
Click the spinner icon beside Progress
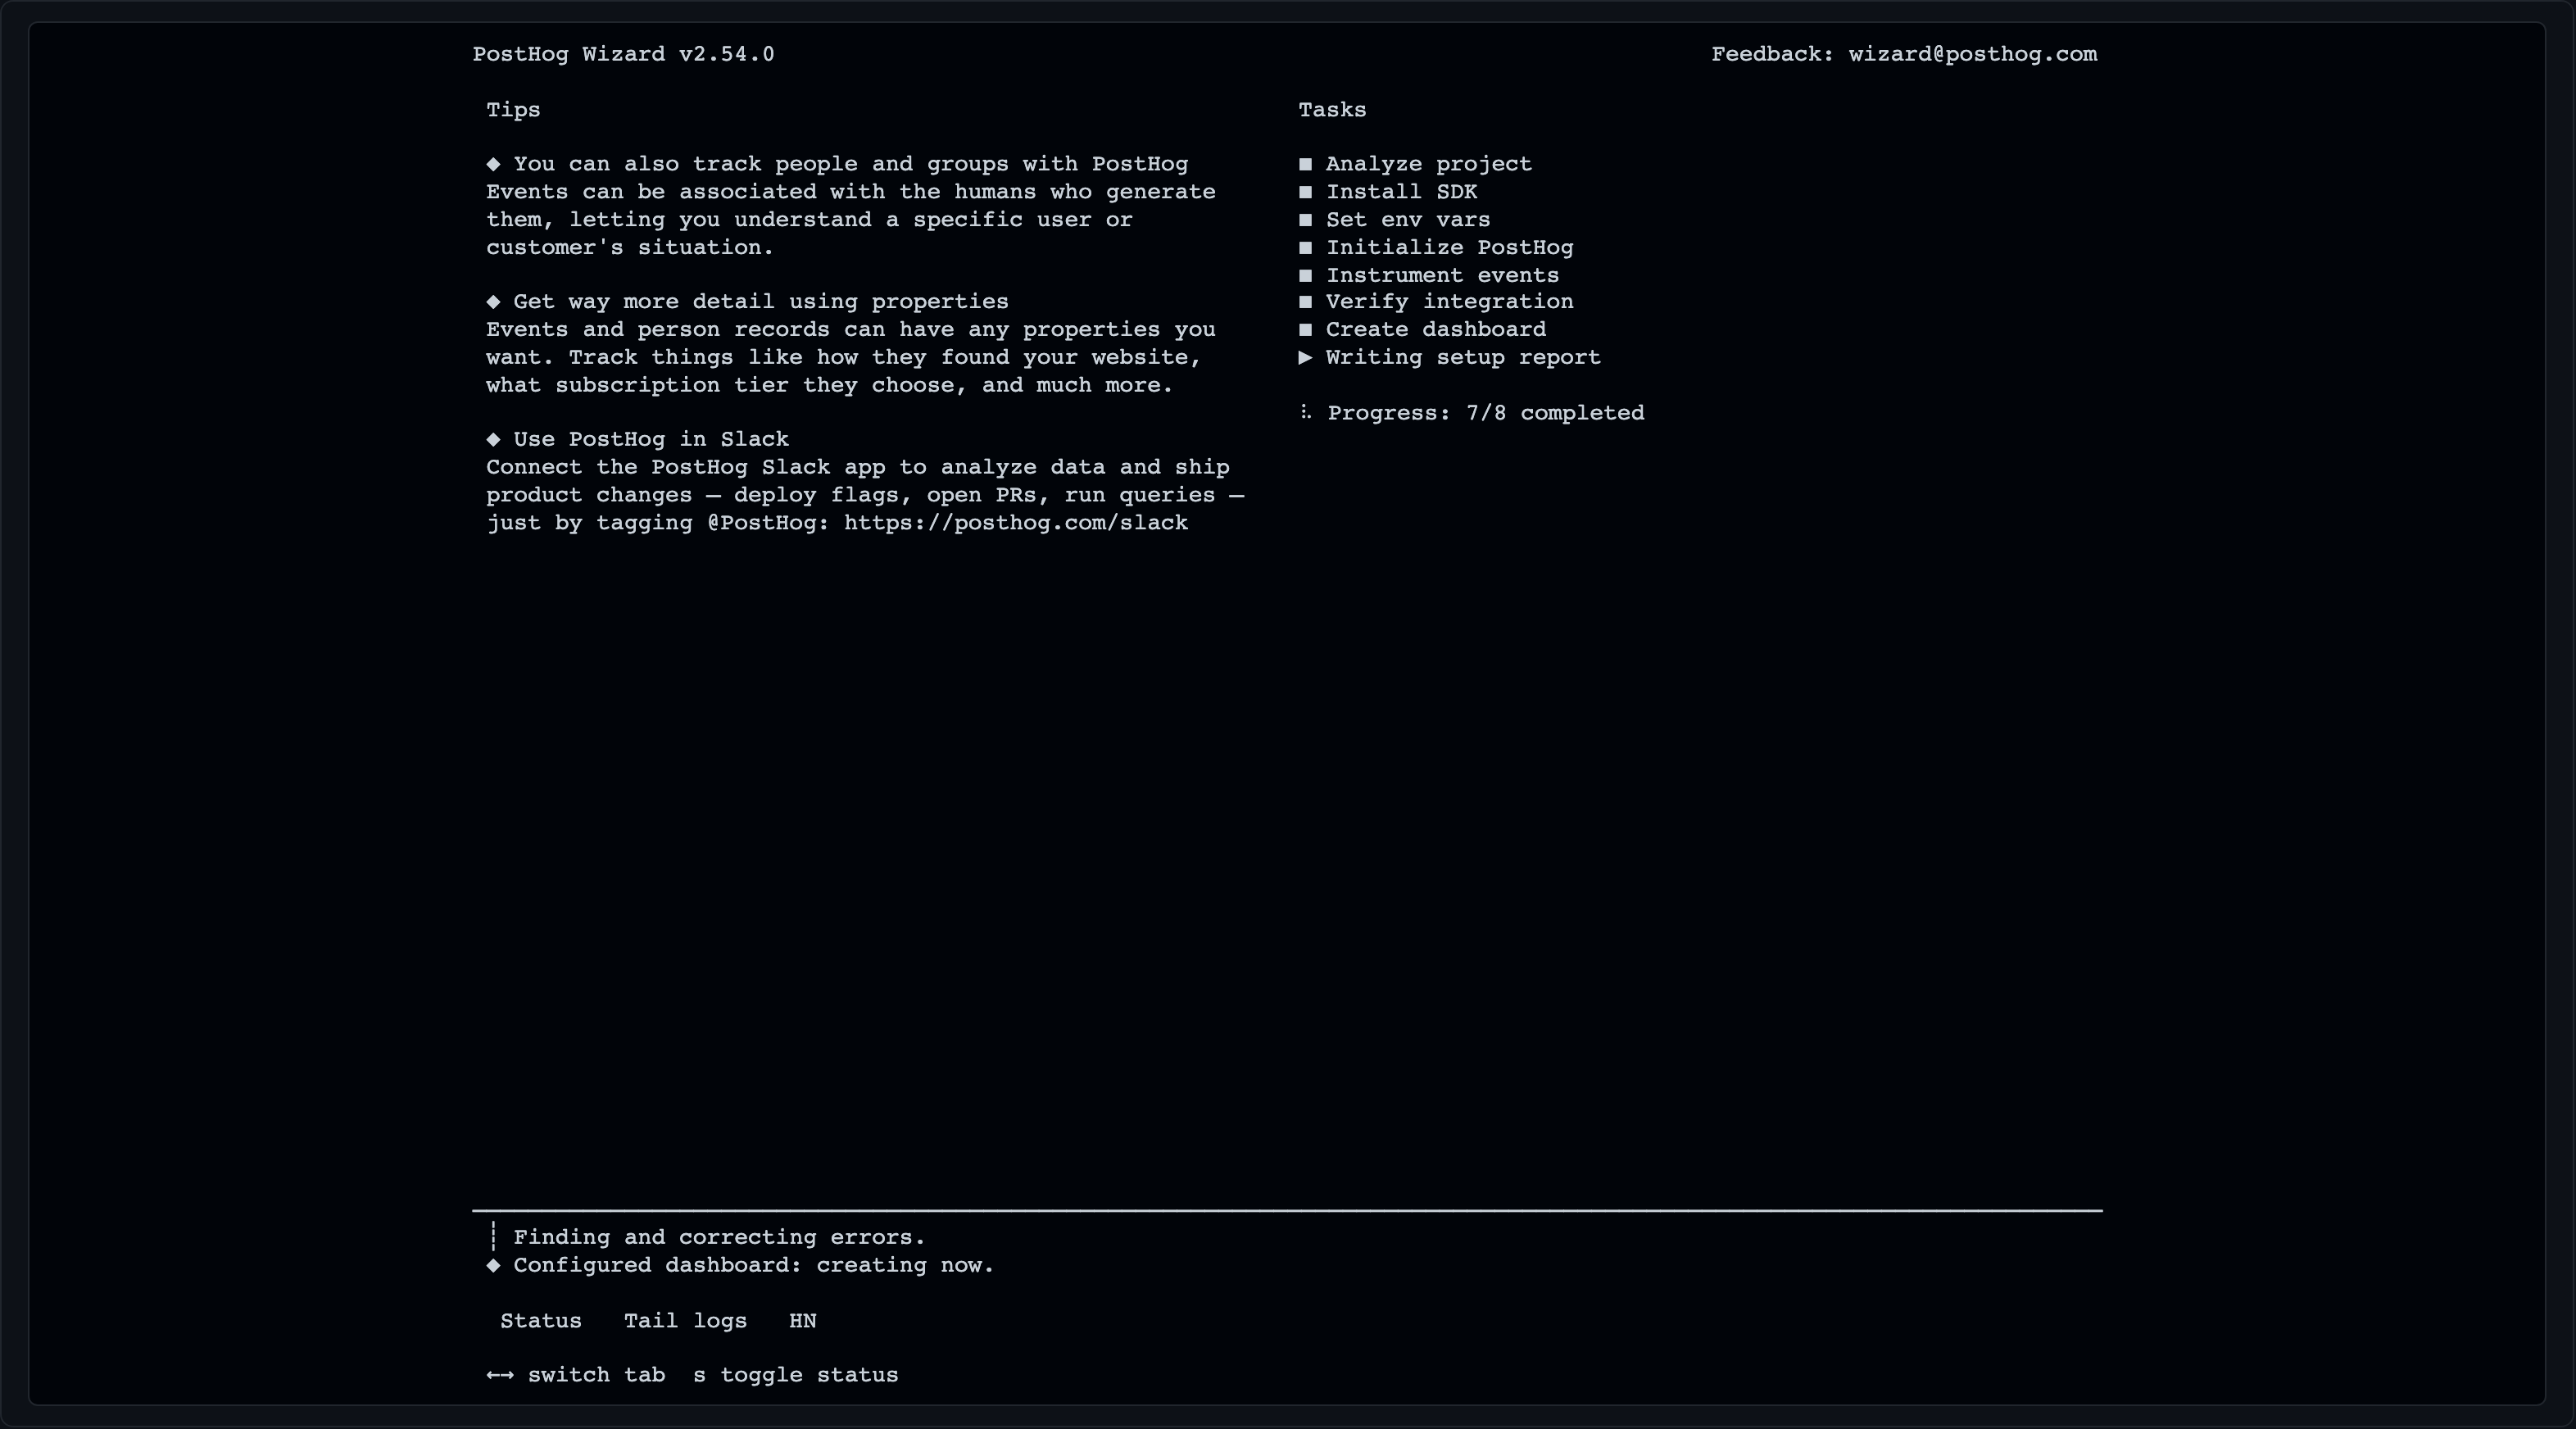[1305, 412]
